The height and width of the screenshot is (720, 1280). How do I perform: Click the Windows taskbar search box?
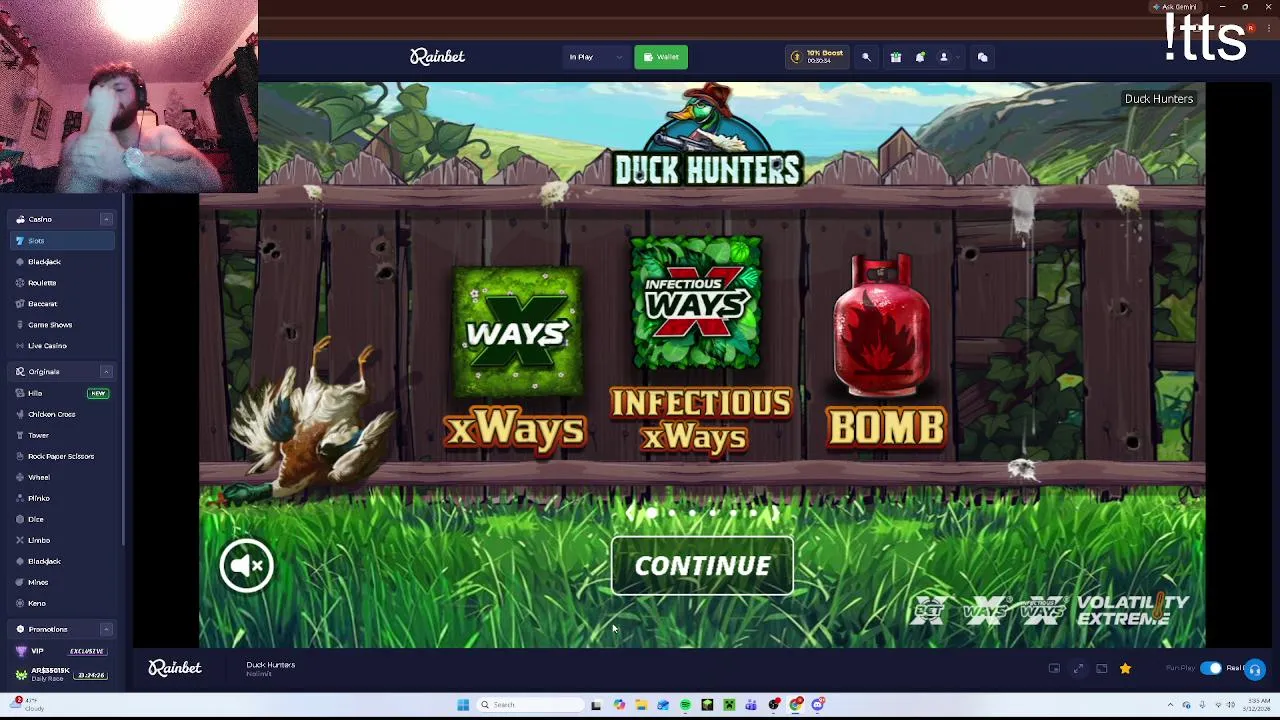pyautogui.click(x=528, y=705)
